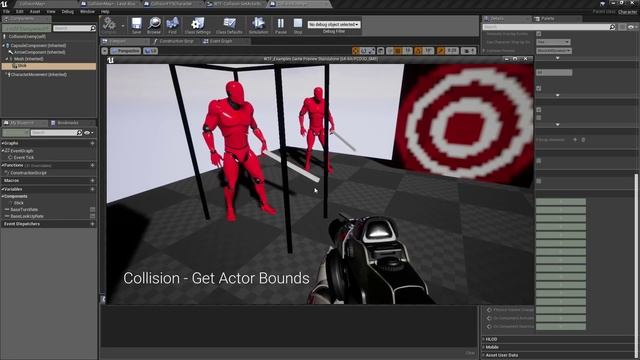Select the translate transform gizmo icon
The height and width of the screenshot is (360, 640).
point(356,51)
